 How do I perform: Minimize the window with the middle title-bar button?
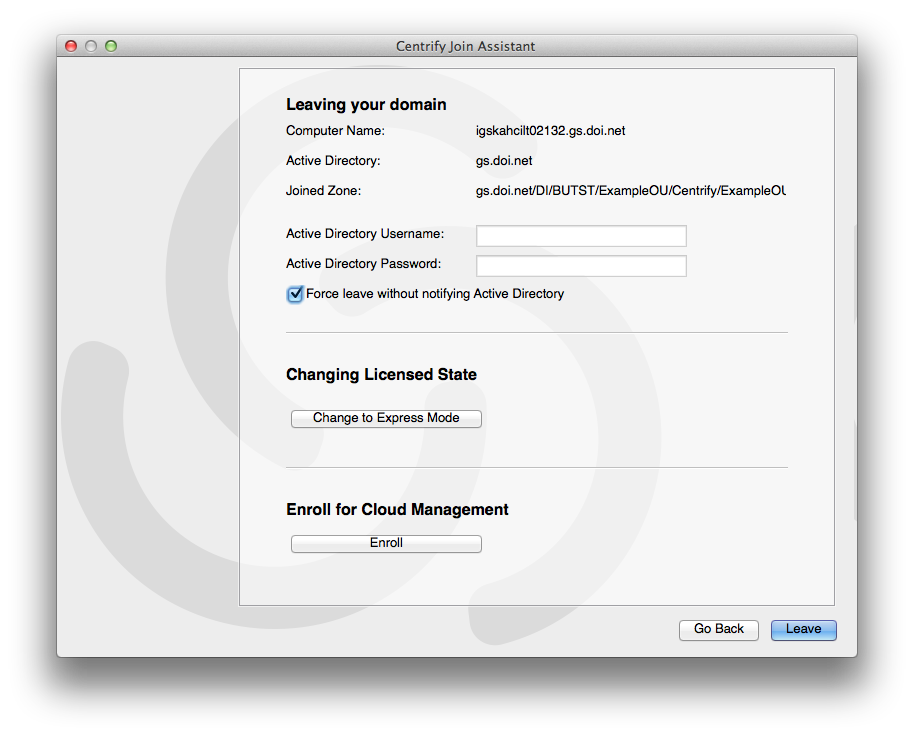coord(91,46)
